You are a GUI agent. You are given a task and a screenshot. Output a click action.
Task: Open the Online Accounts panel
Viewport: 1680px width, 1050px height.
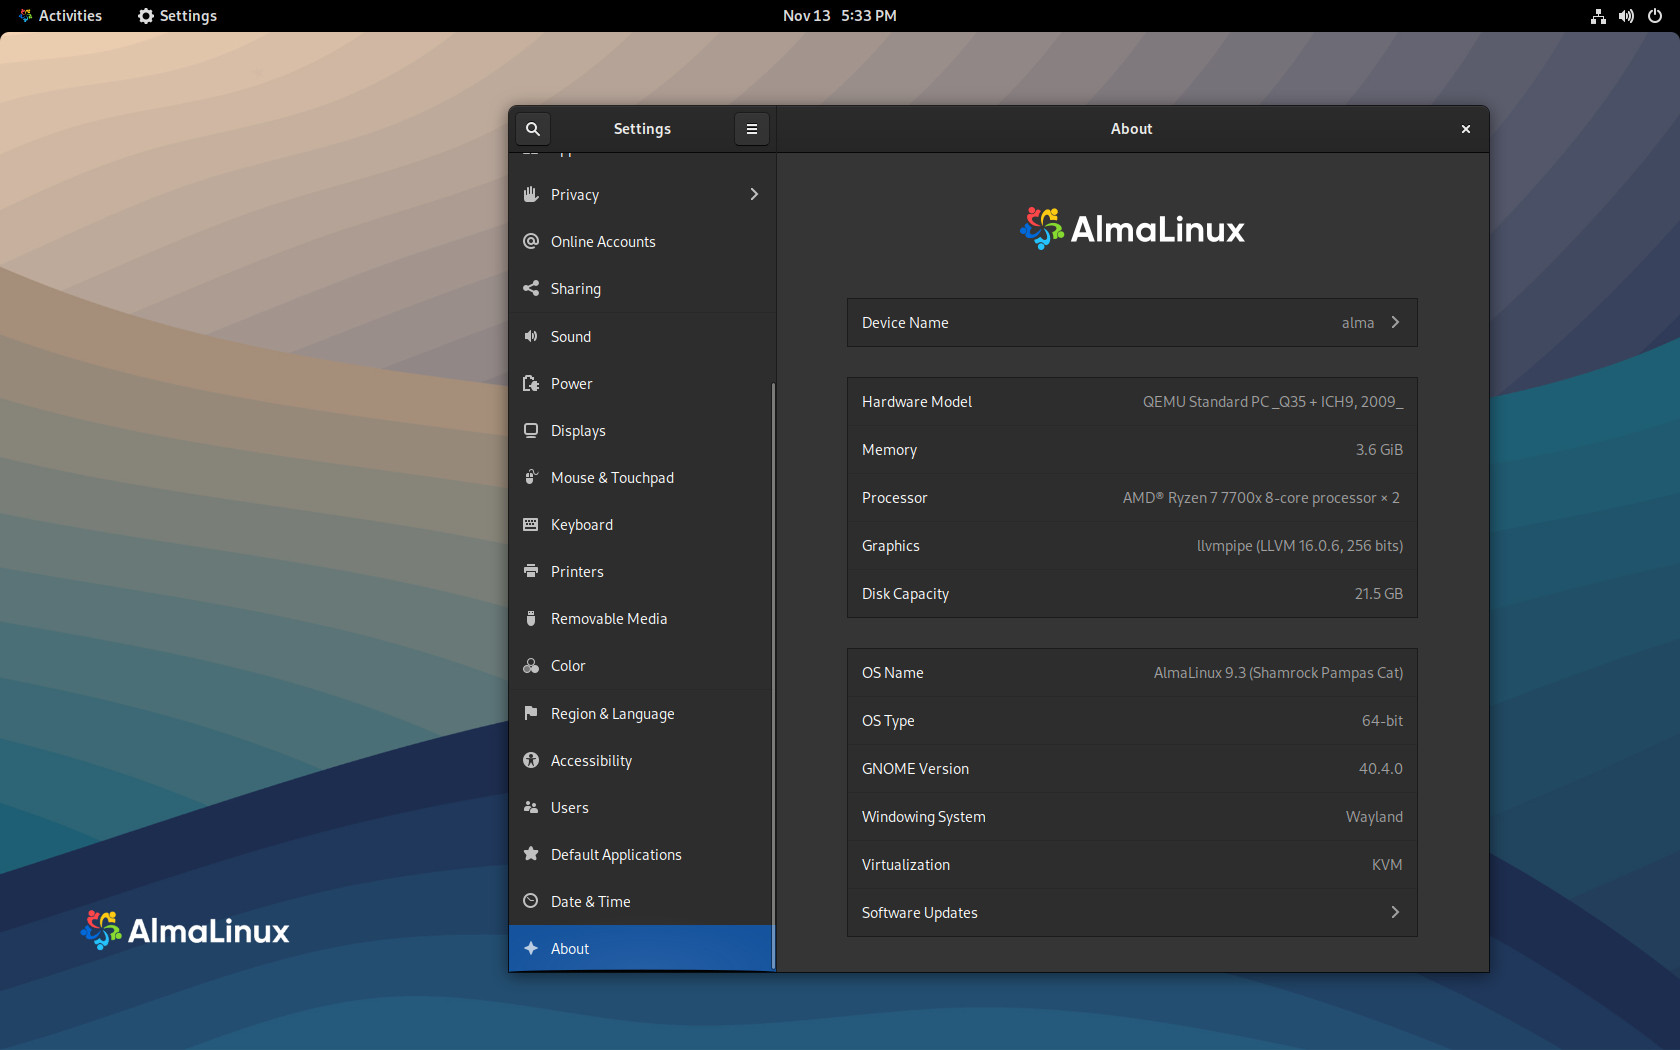[x=641, y=242]
